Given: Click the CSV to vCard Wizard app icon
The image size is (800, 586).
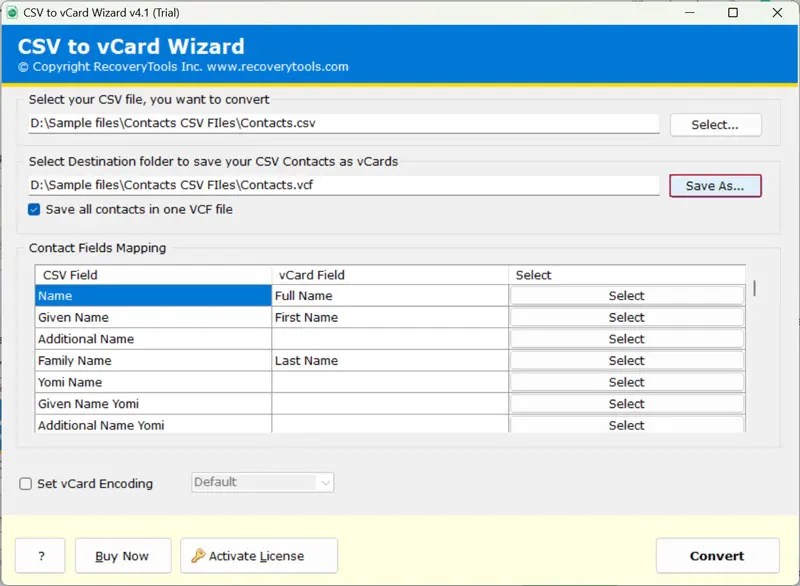Looking at the screenshot, I should tap(12, 13).
